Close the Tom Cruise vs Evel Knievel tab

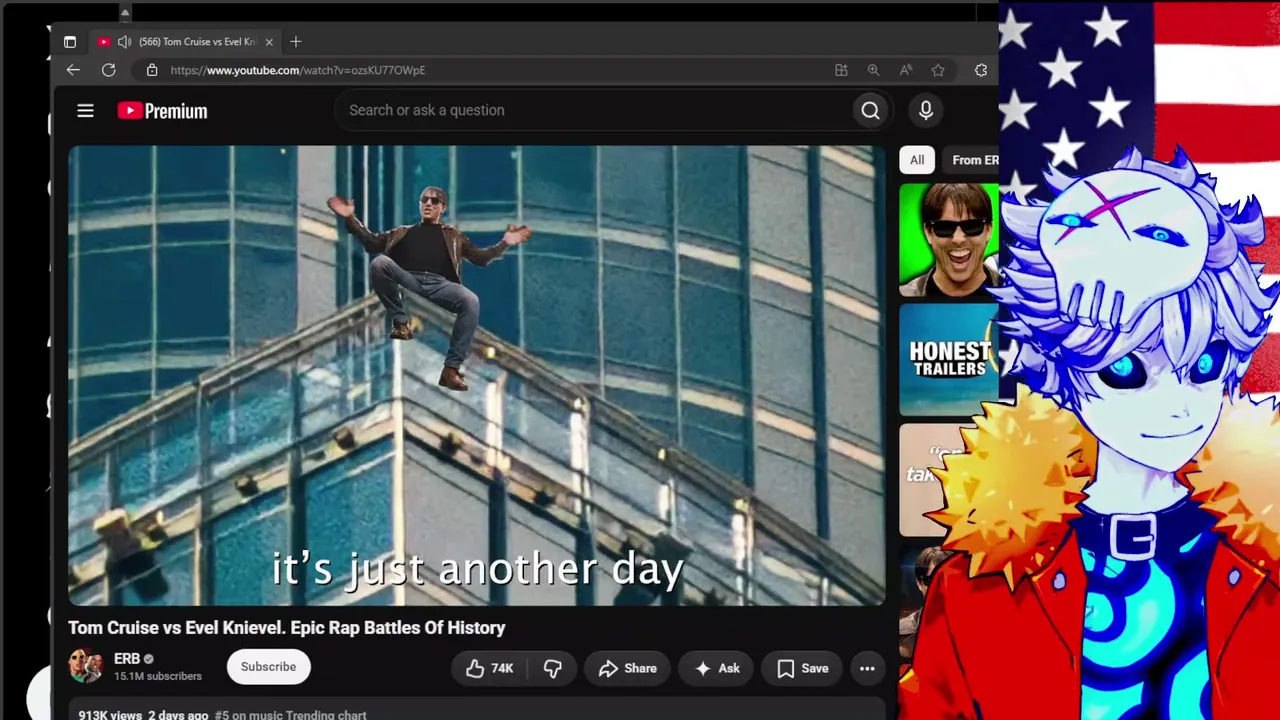point(269,42)
